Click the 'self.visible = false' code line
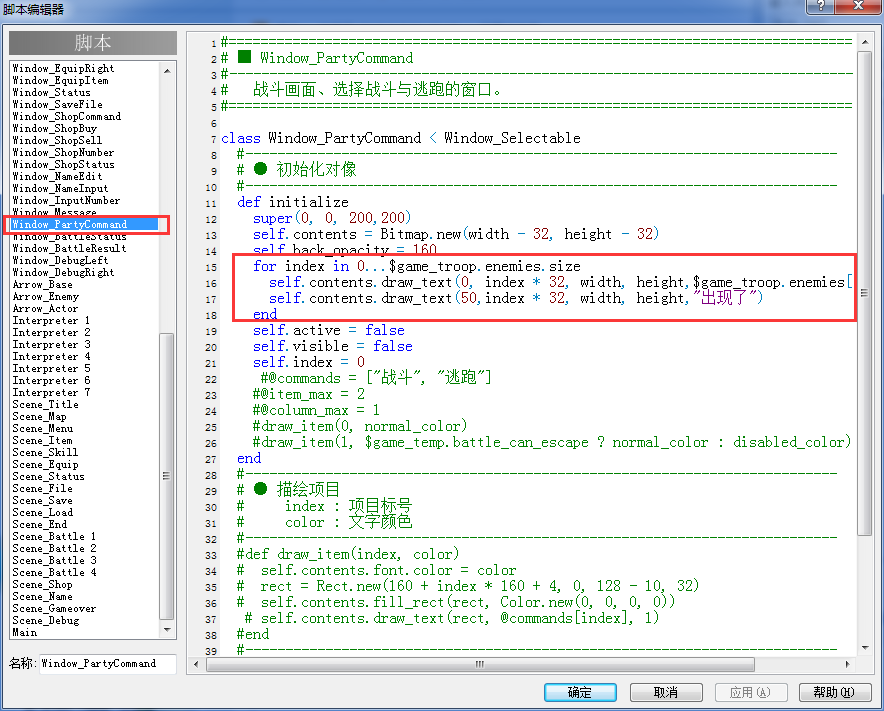This screenshot has width=884, height=711. click(333, 346)
